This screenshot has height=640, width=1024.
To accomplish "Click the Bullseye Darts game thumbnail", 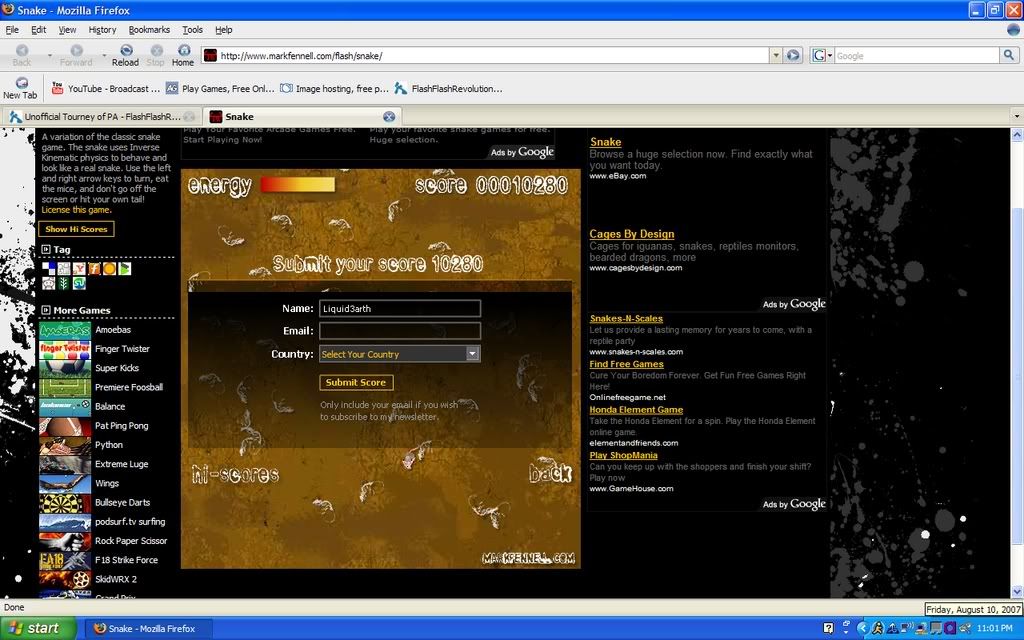I will tap(65, 503).
